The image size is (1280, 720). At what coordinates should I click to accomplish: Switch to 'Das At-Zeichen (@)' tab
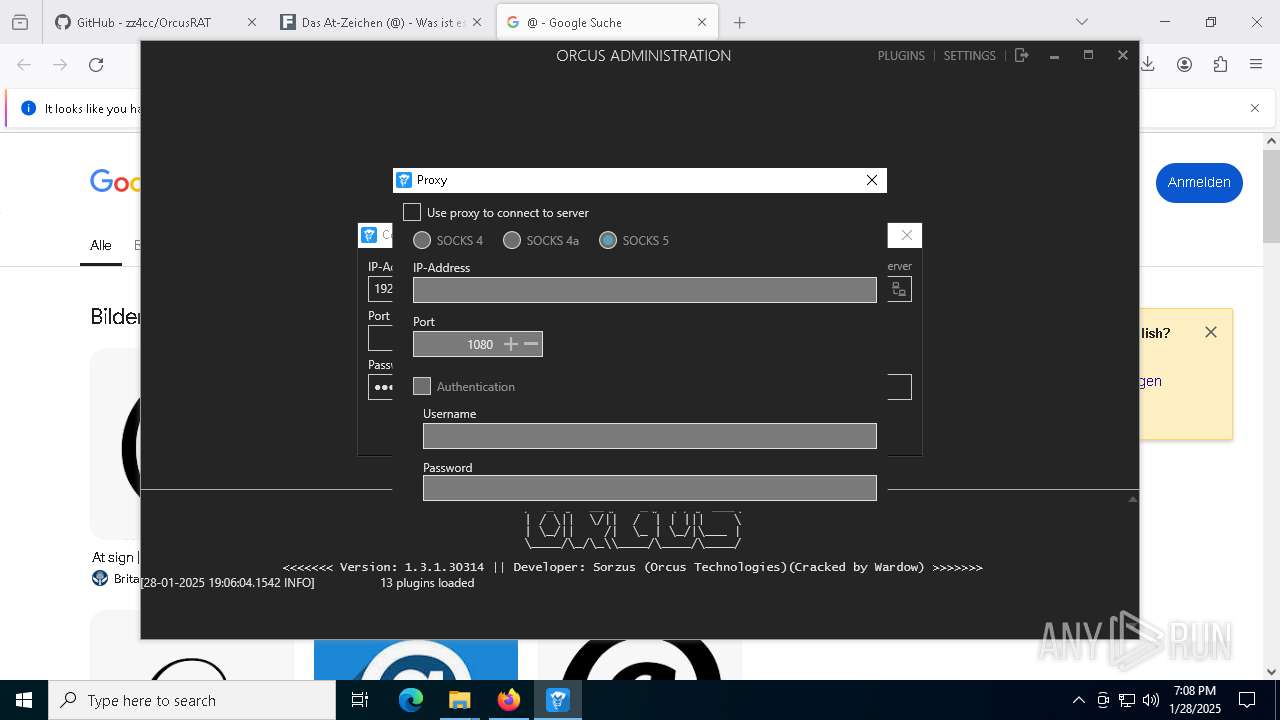382,22
